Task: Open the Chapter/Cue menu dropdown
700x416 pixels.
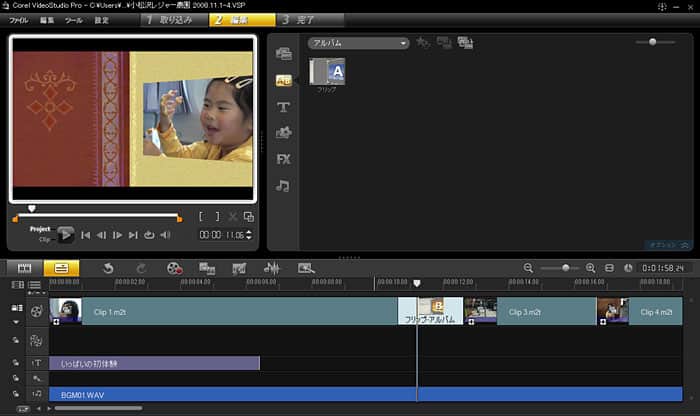Action: (36, 293)
